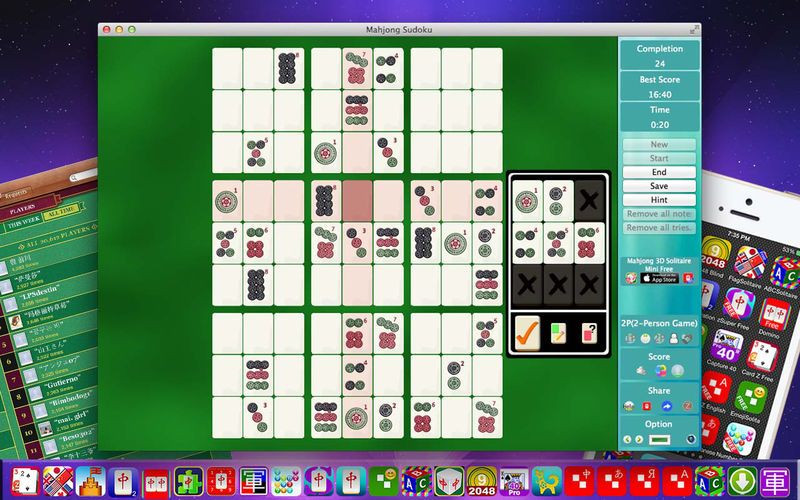Pick the 5-dot tile in the tile picker
This screenshot has height=500, width=800.
point(558,243)
